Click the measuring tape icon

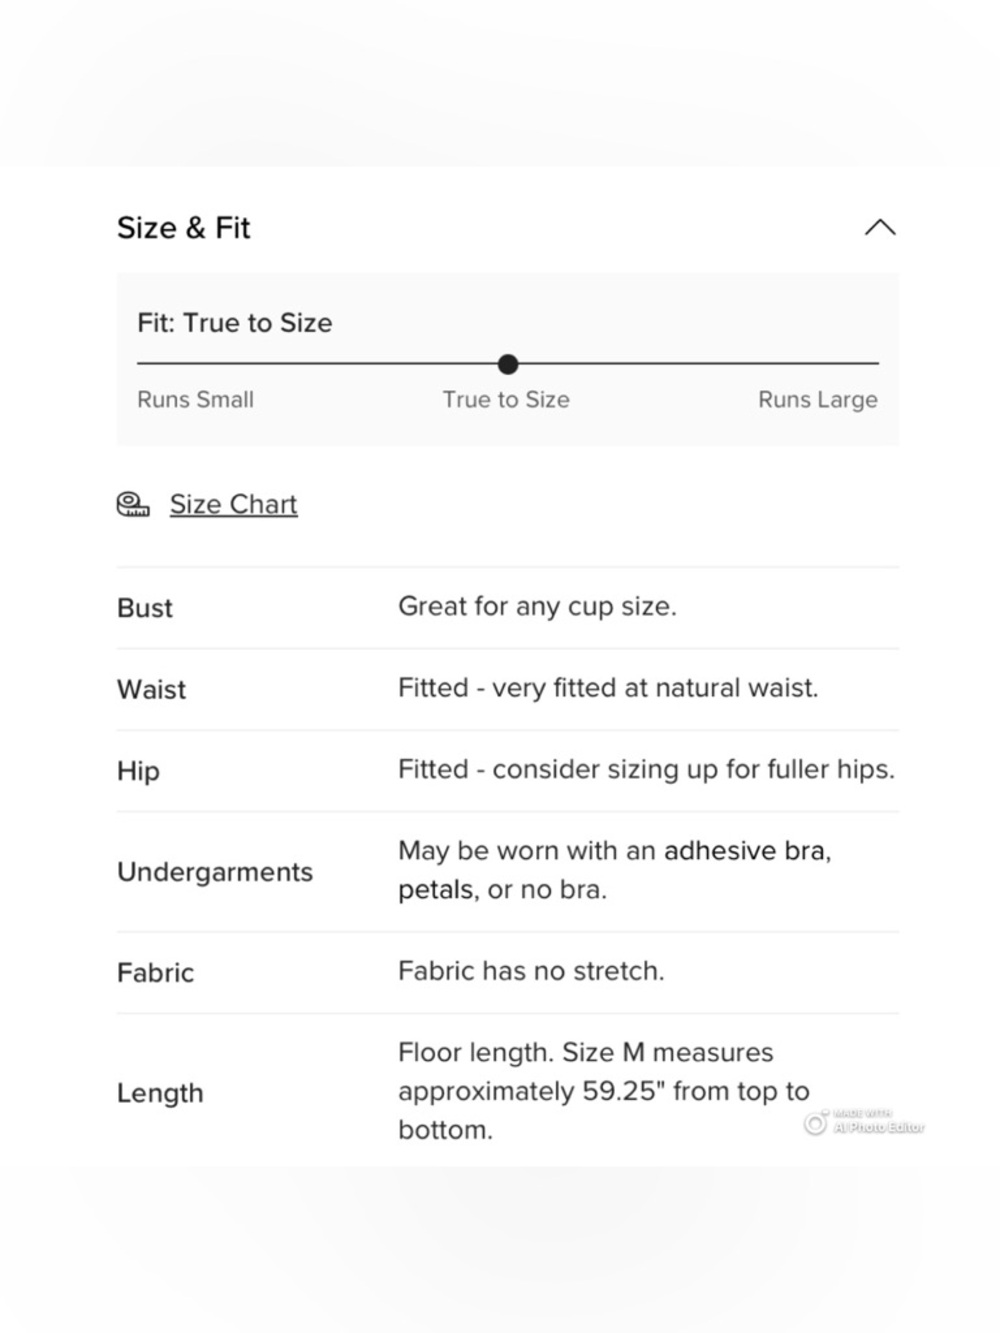pos(133,505)
